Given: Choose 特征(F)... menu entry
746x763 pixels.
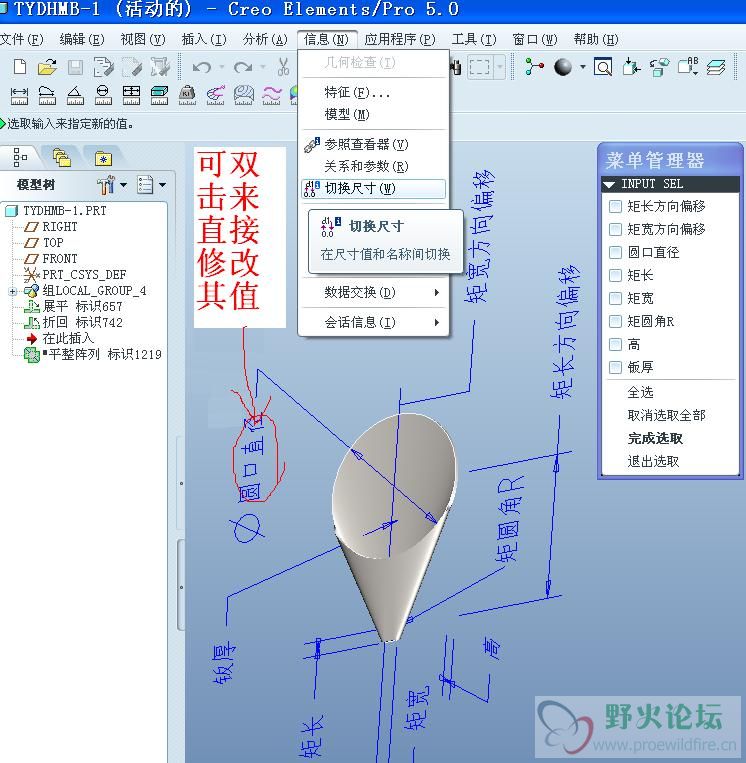Looking at the screenshot, I should [373, 92].
